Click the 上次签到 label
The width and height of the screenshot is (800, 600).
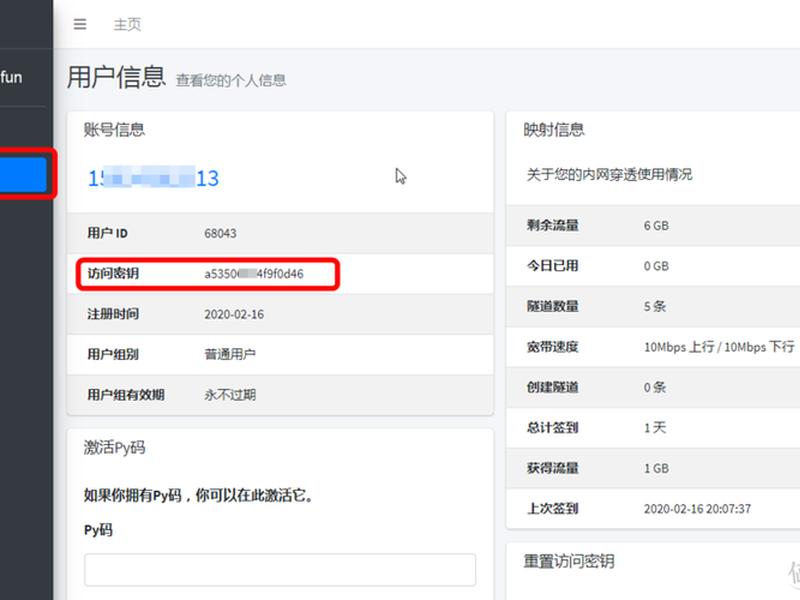(x=553, y=508)
